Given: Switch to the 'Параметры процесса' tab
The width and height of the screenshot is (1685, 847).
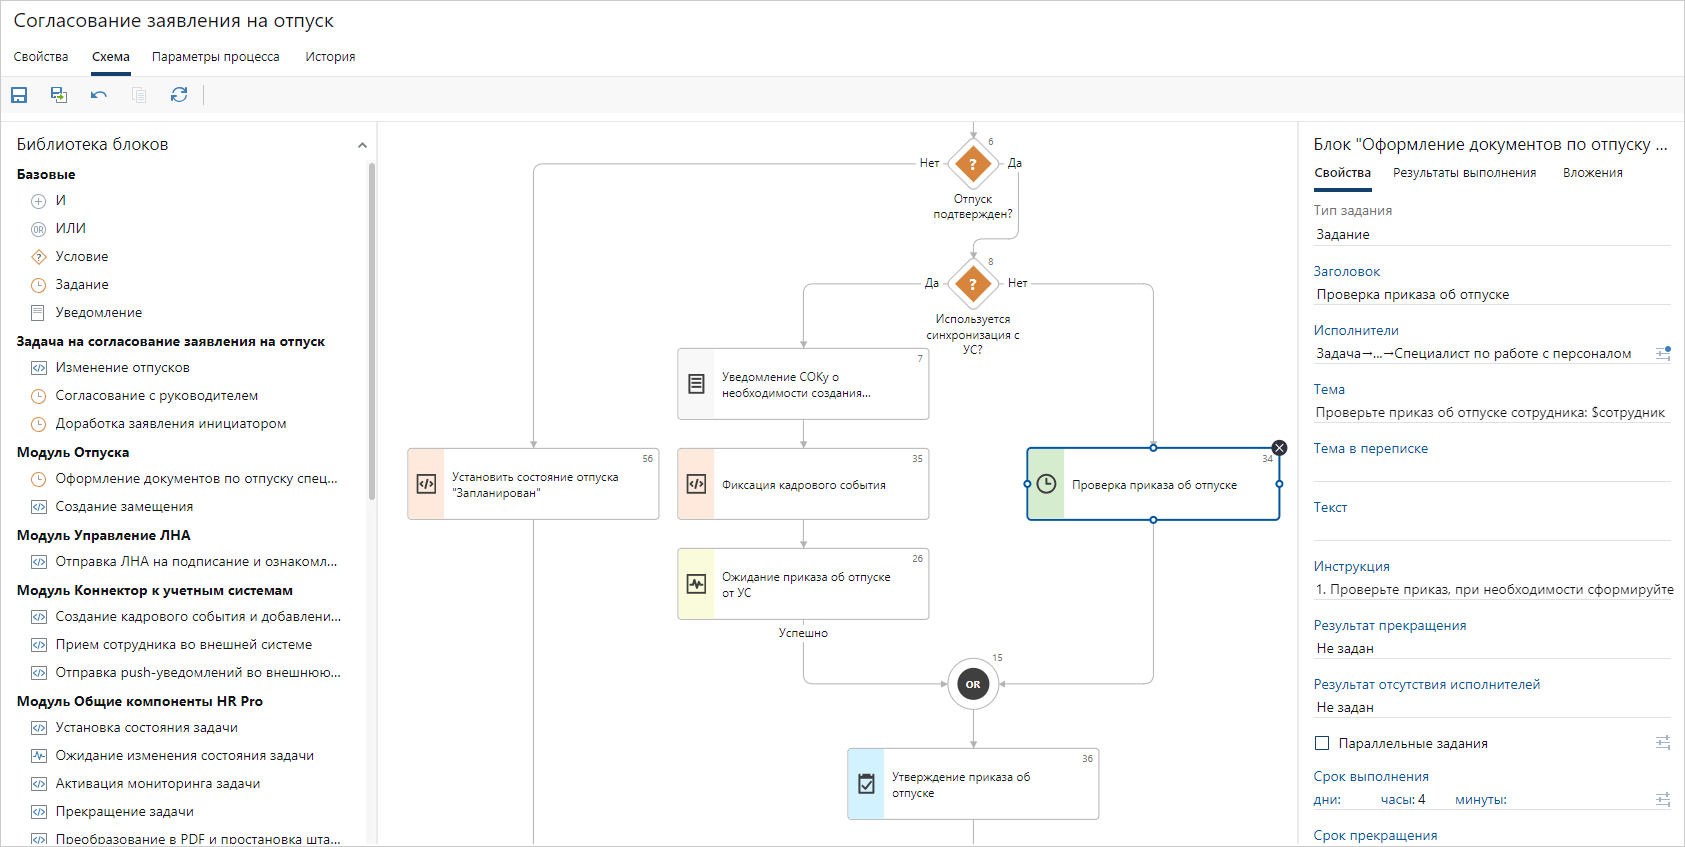Looking at the screenshot, I should 216,57.
